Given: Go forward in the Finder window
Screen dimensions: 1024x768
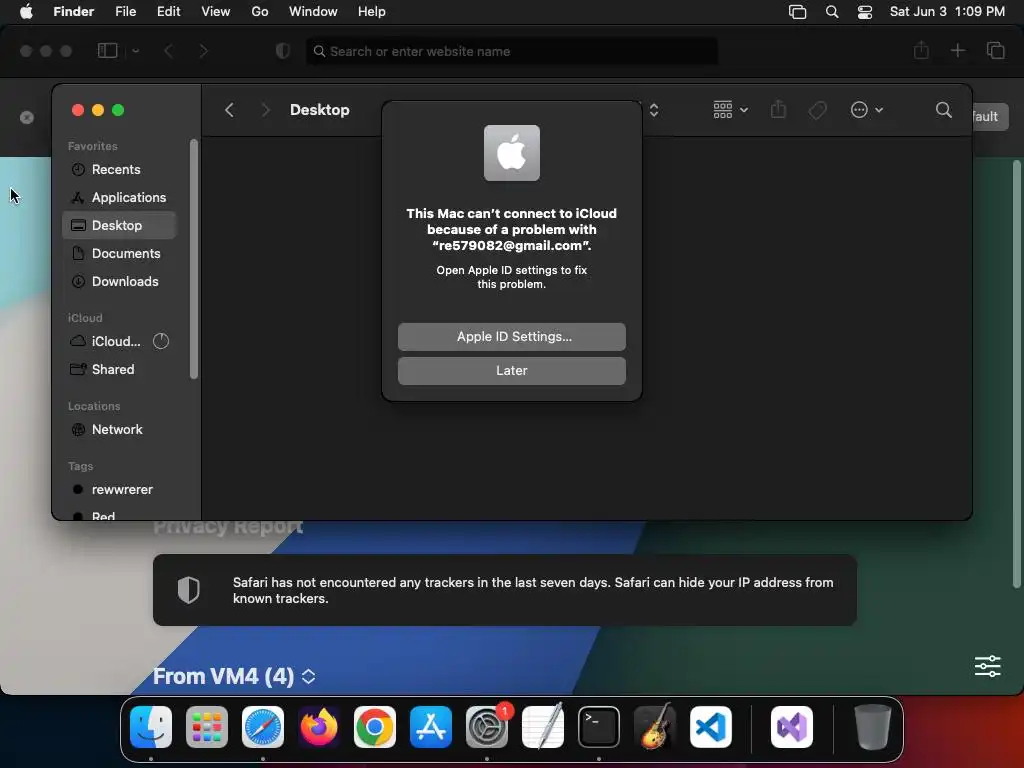Looking at the screenshot, I should (265, 110).
